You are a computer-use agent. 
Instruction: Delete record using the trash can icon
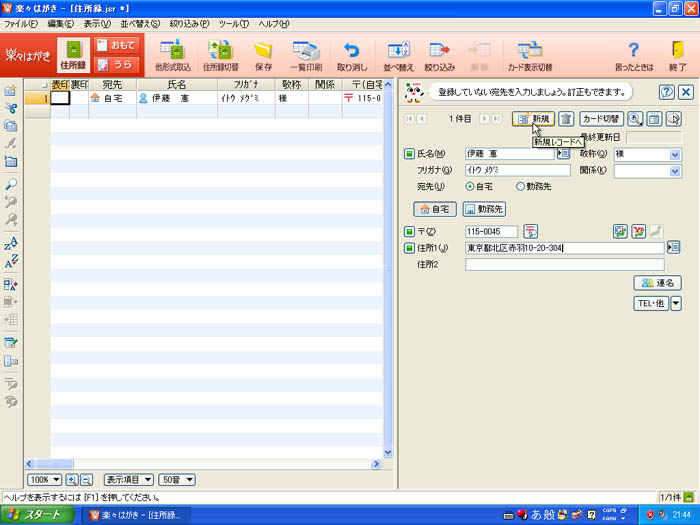566,119
